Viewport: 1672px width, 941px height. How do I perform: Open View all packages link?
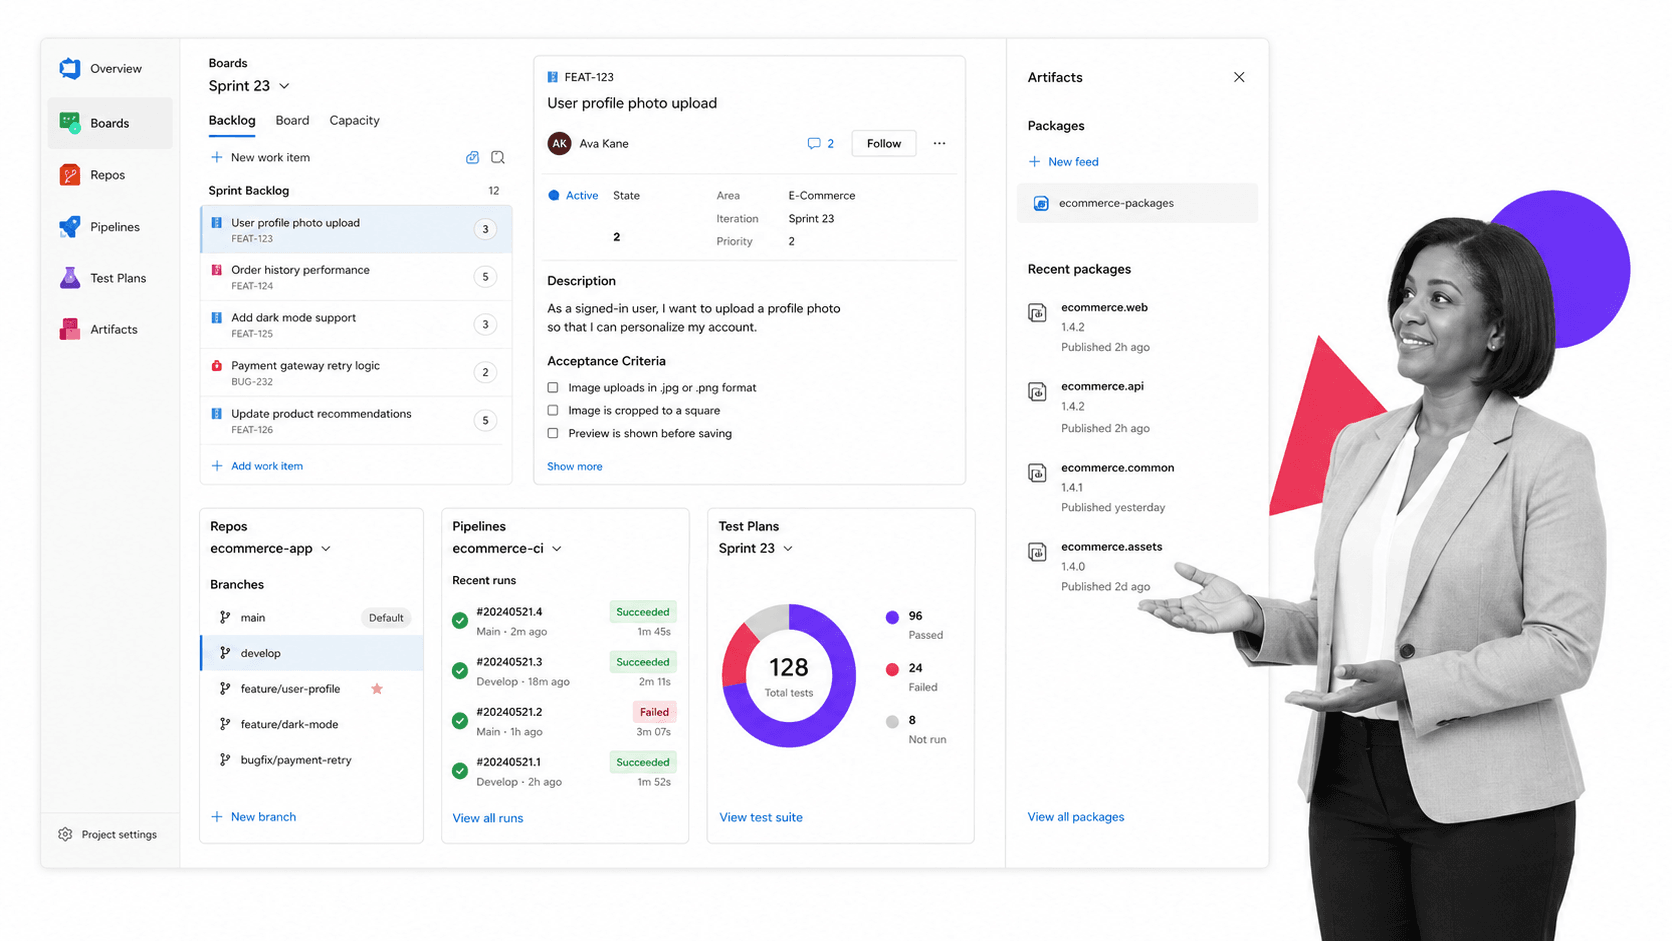coord(1076,817)
